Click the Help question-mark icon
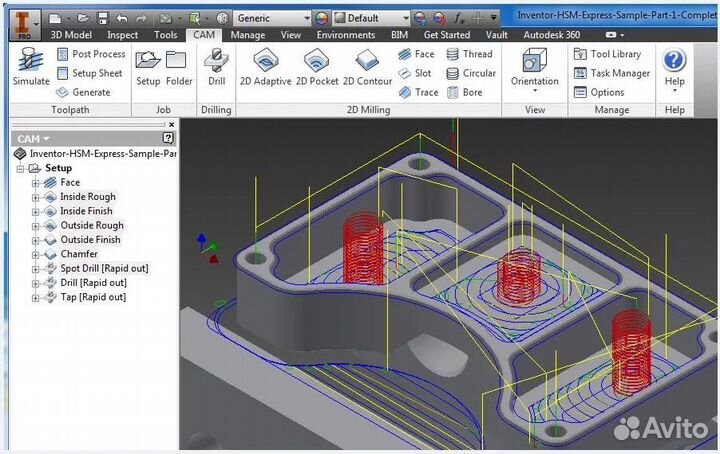 [x=674, y=60]
